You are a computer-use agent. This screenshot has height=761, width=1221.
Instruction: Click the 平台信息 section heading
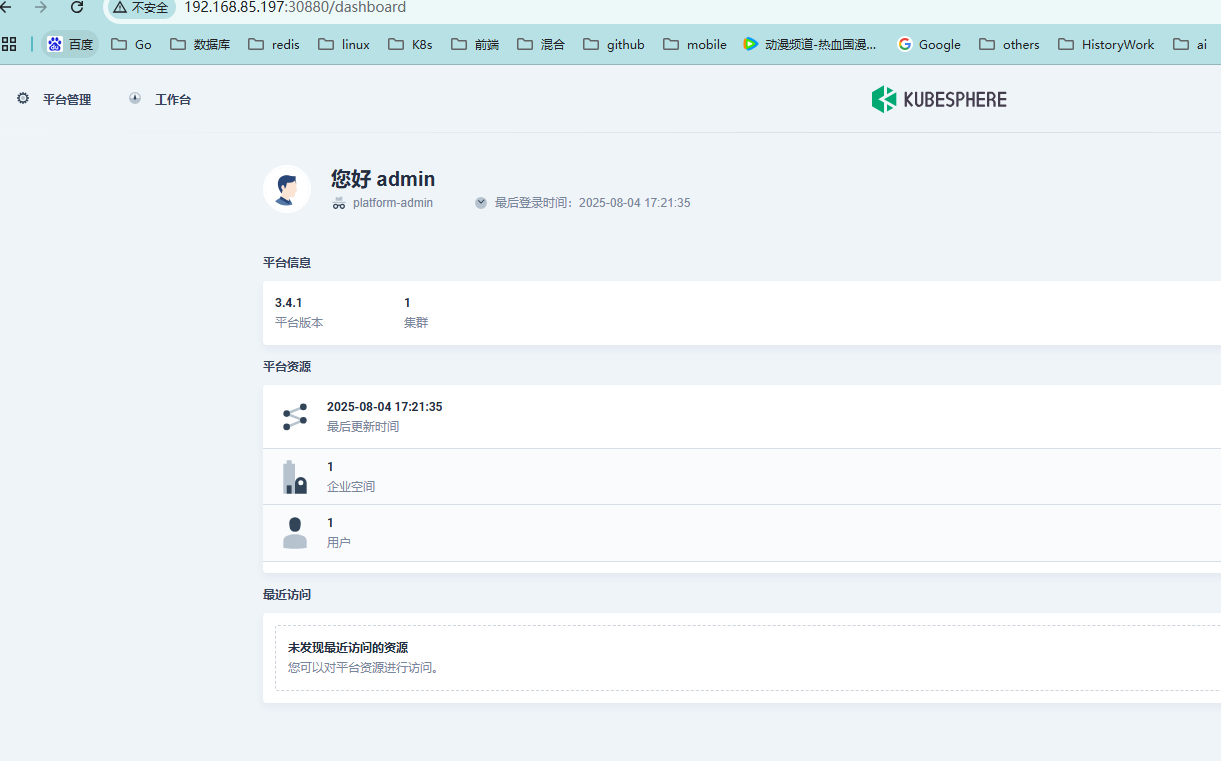[287, 263]
